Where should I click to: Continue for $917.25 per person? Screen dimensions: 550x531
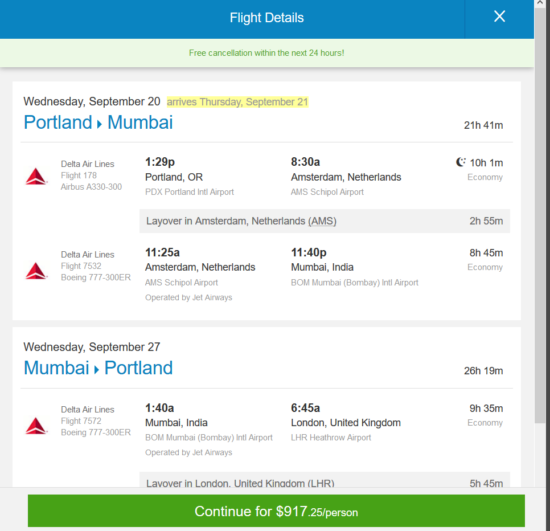(276, 511)
